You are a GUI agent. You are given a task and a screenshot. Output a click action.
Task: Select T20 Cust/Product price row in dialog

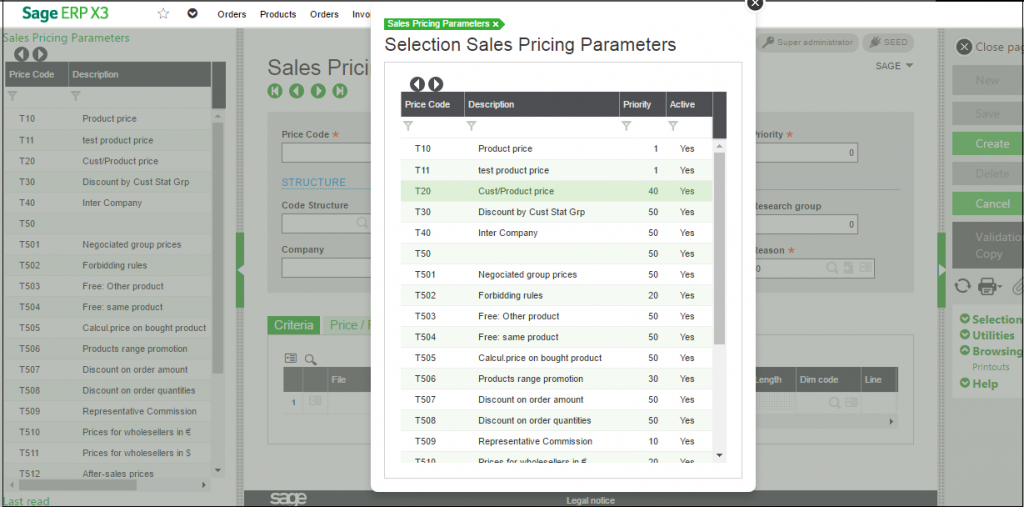(x=556, y=191)
